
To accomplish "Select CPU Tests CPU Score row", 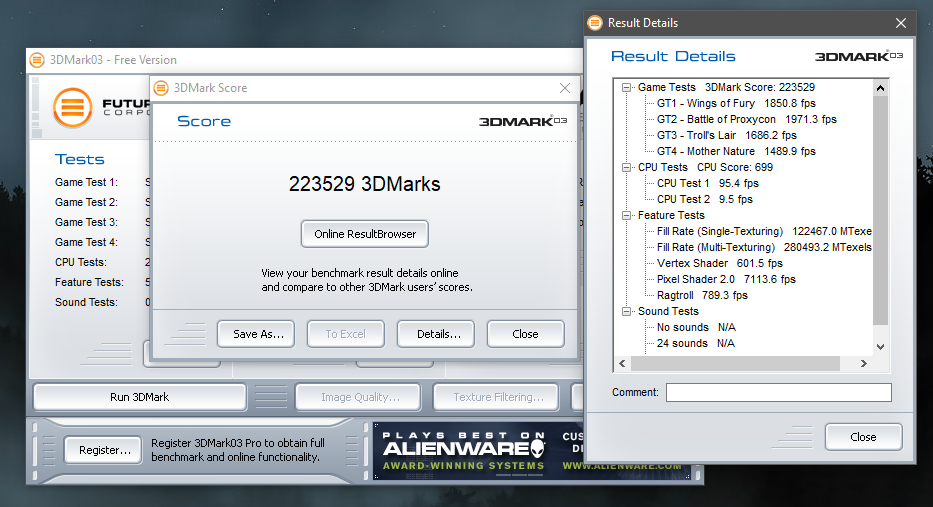I will pos(705,168).
